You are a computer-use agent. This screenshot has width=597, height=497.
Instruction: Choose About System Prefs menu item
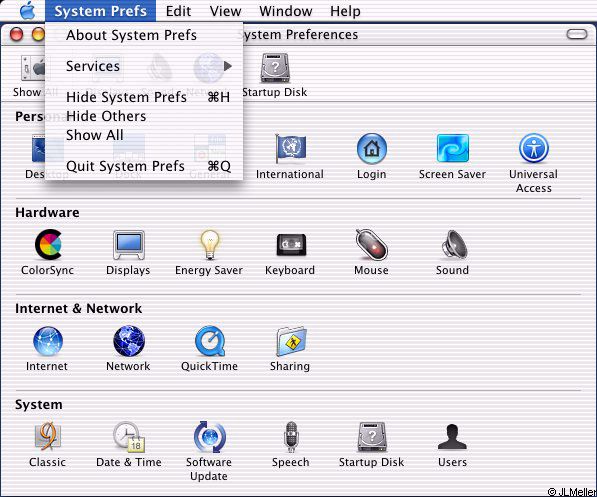pyautogui.click(x=144, y=35)
